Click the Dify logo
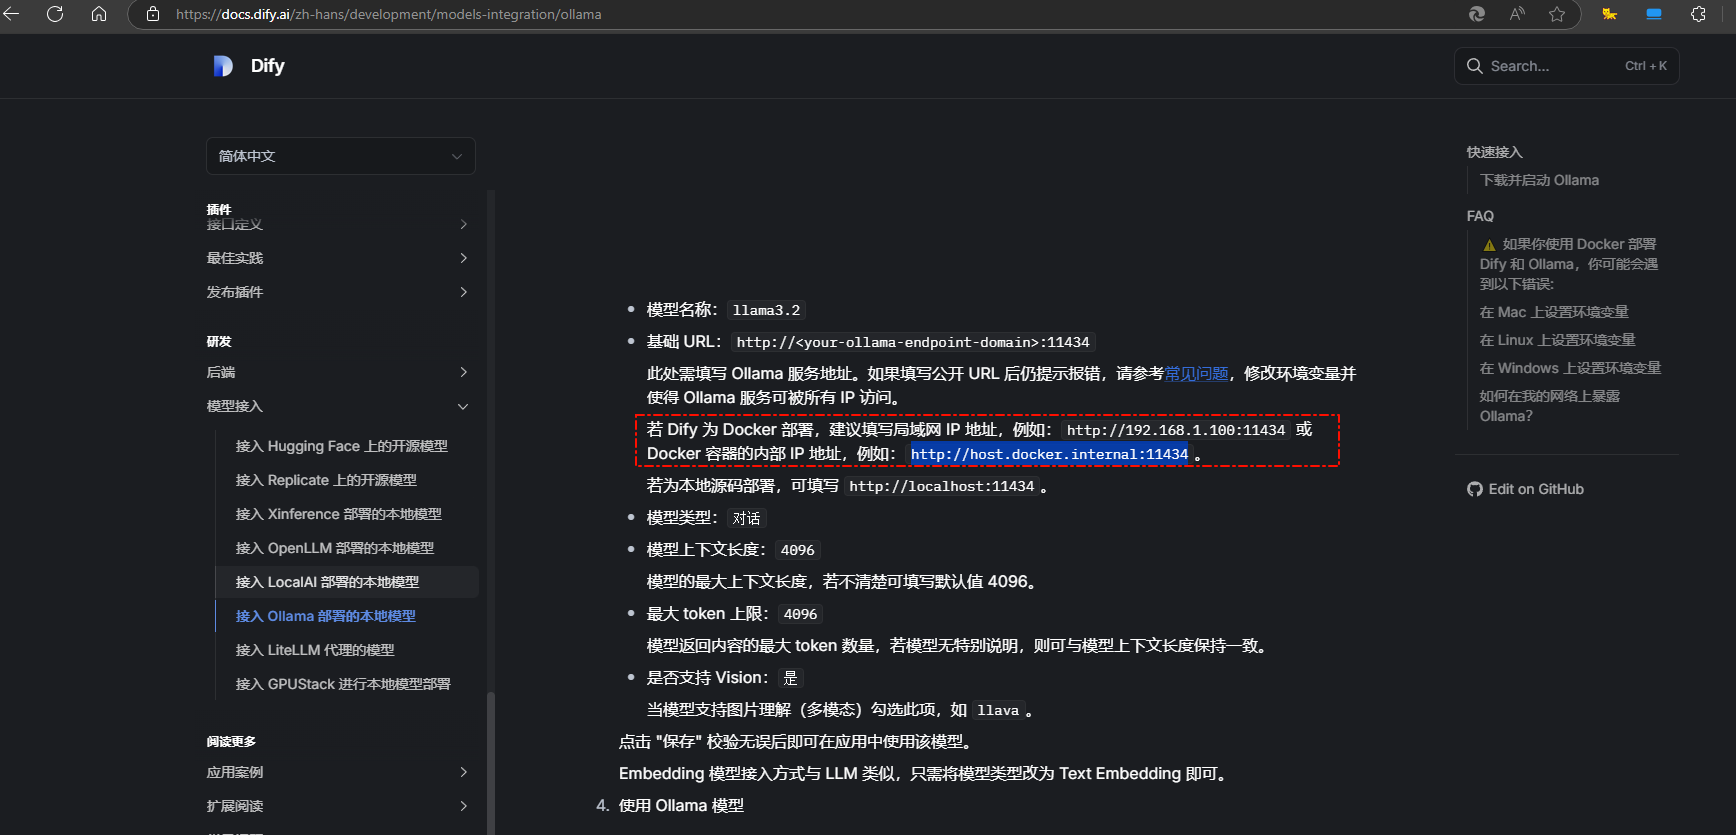Image resolution: width=1736 pixels, height=835 pixels. (223, 66)
